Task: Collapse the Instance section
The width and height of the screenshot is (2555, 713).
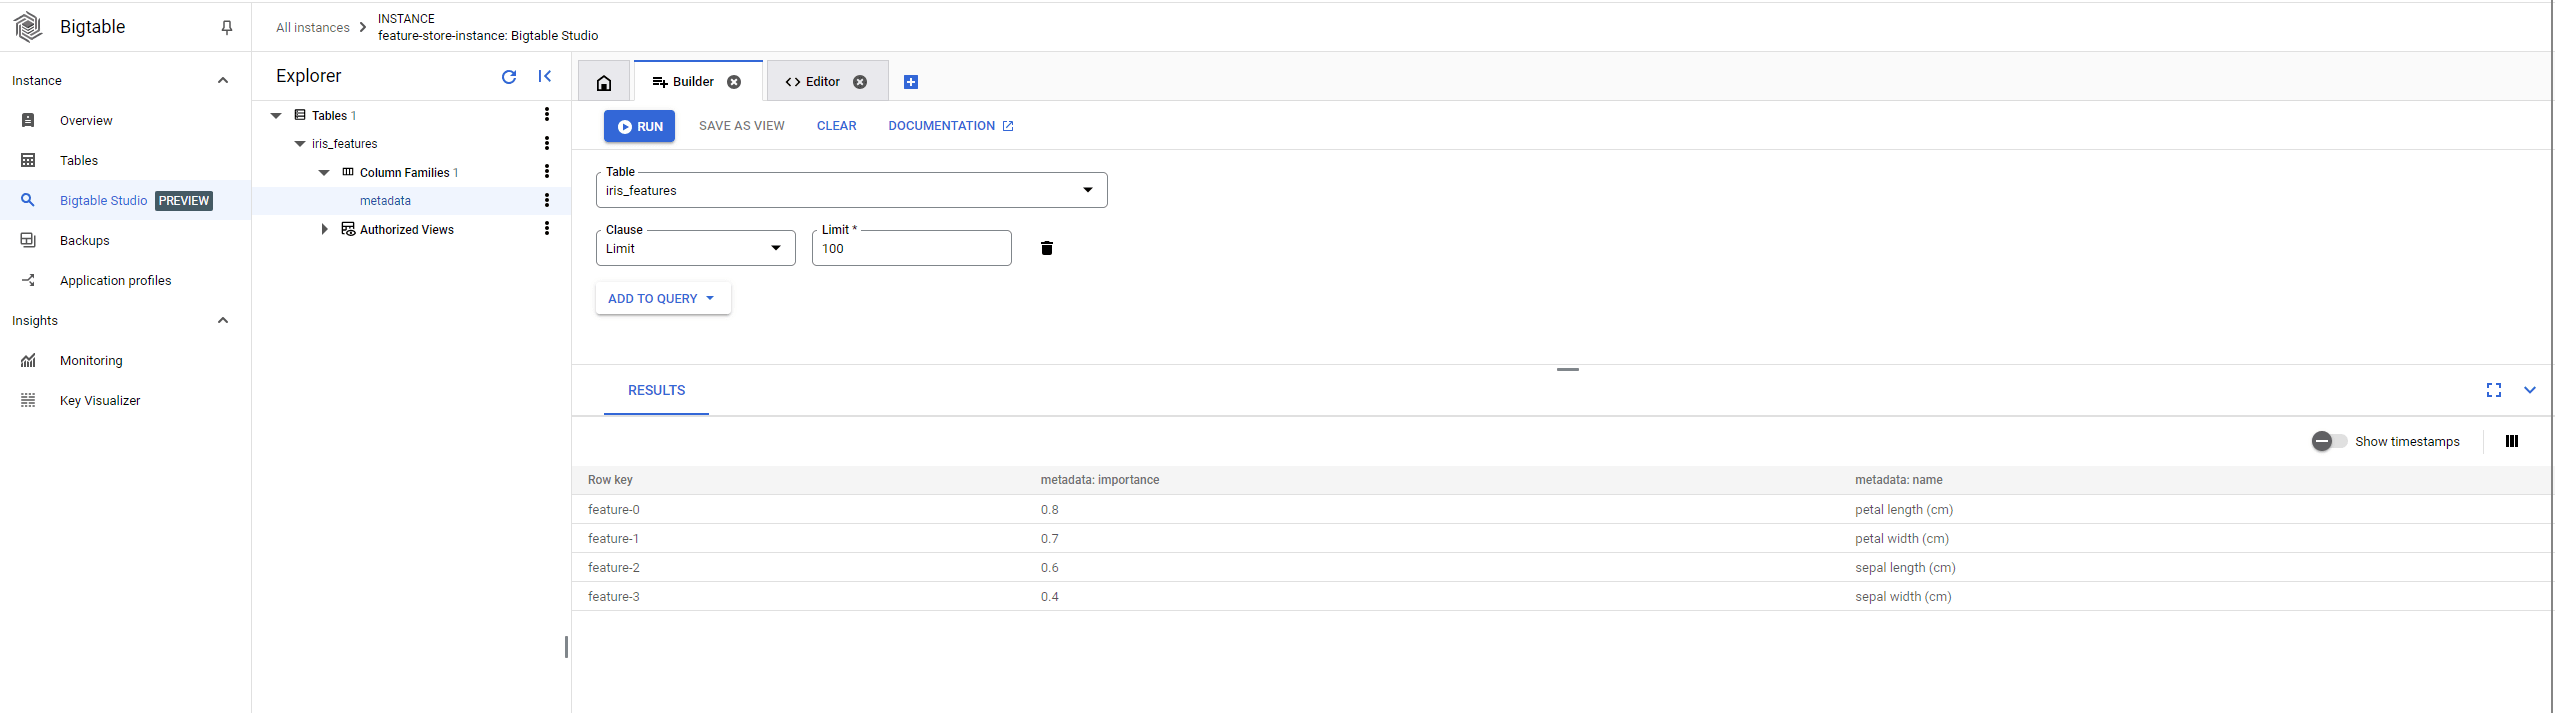Action: 223,80
